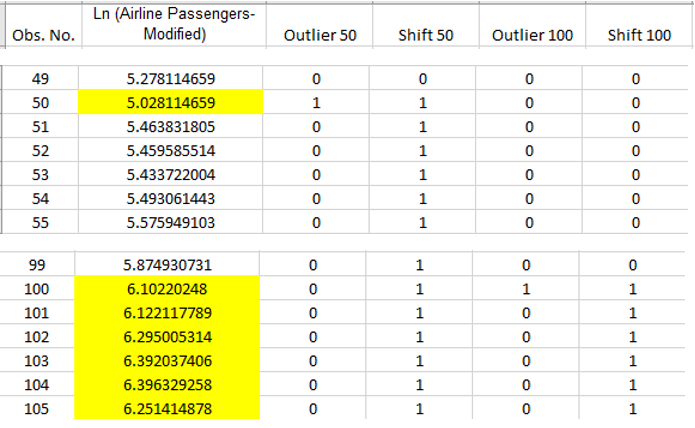This screenshot has height=428, width=695.
Task: Click cell showing 5.493061443
Action: point(171,198)
